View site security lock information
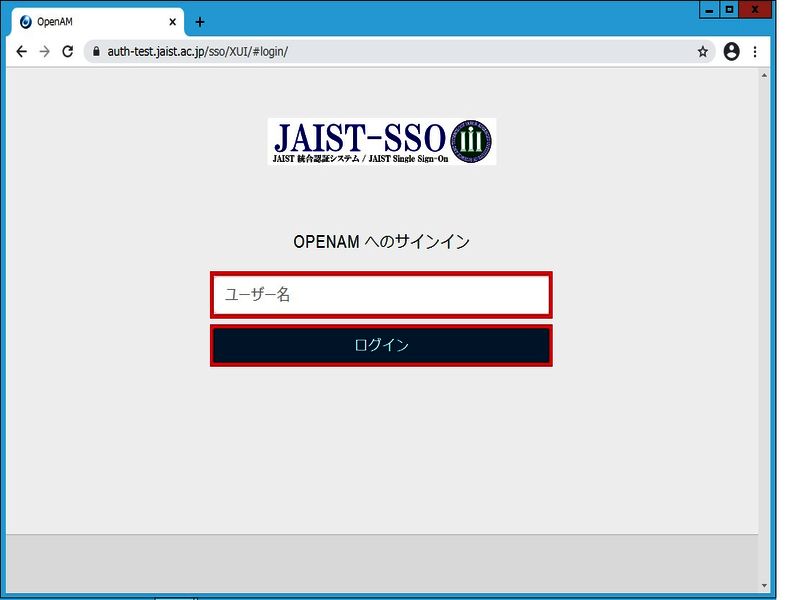Image resolution: width=800 pixels, height=600 pixels. coord(96,52)
